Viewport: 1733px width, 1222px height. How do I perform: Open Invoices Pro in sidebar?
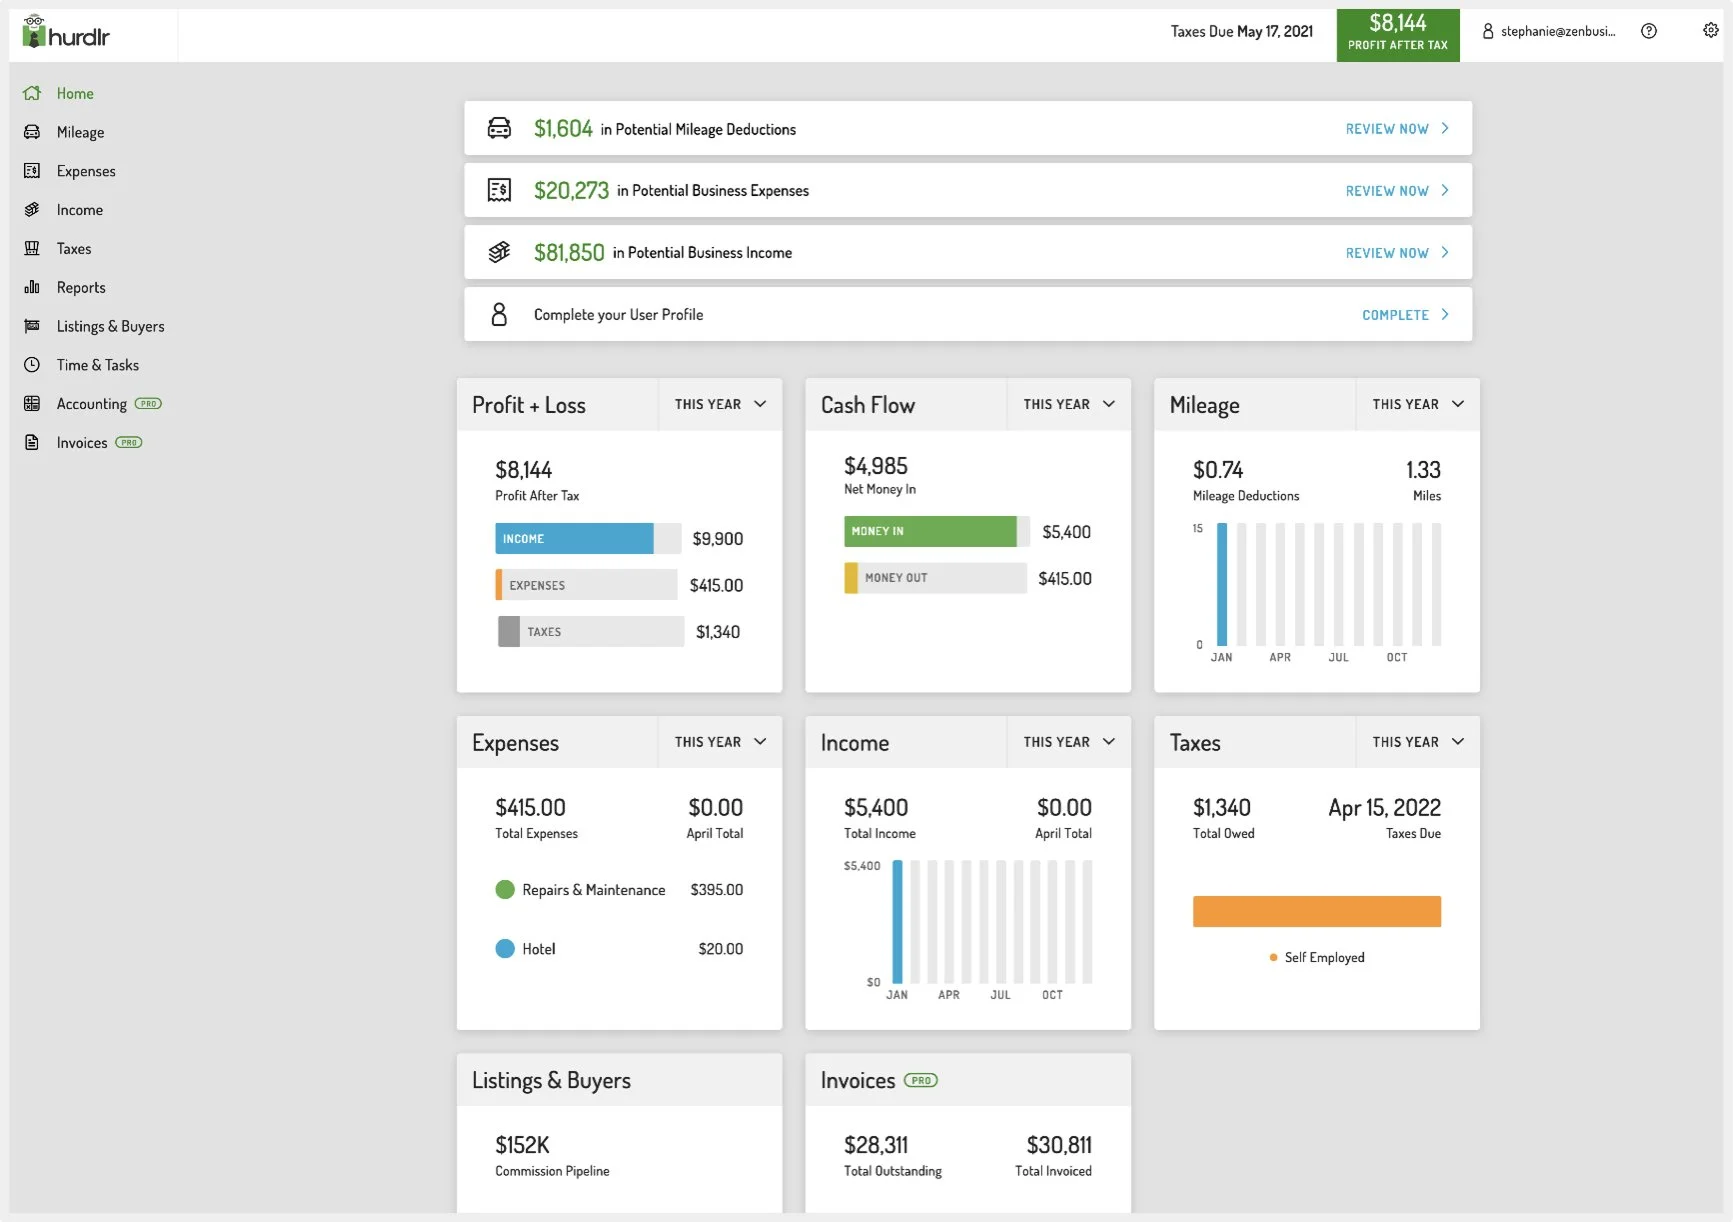(x=99, y=442)
